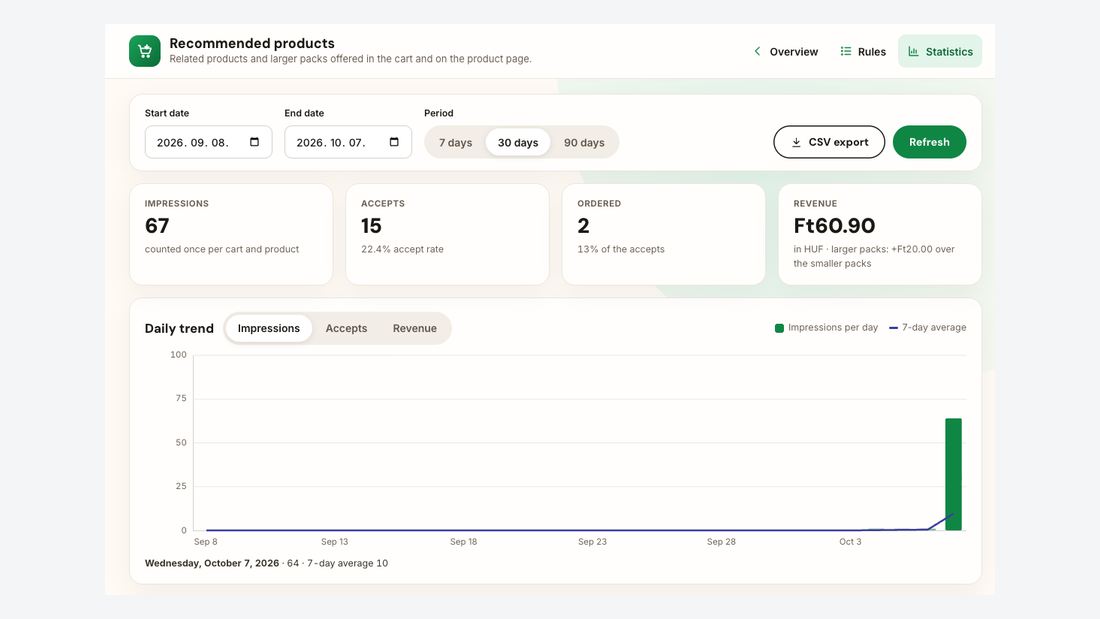1100x619 pixels.
Task: Click the 'Wednesday, October 7, 2026' summary text
Action: [212, 563]
